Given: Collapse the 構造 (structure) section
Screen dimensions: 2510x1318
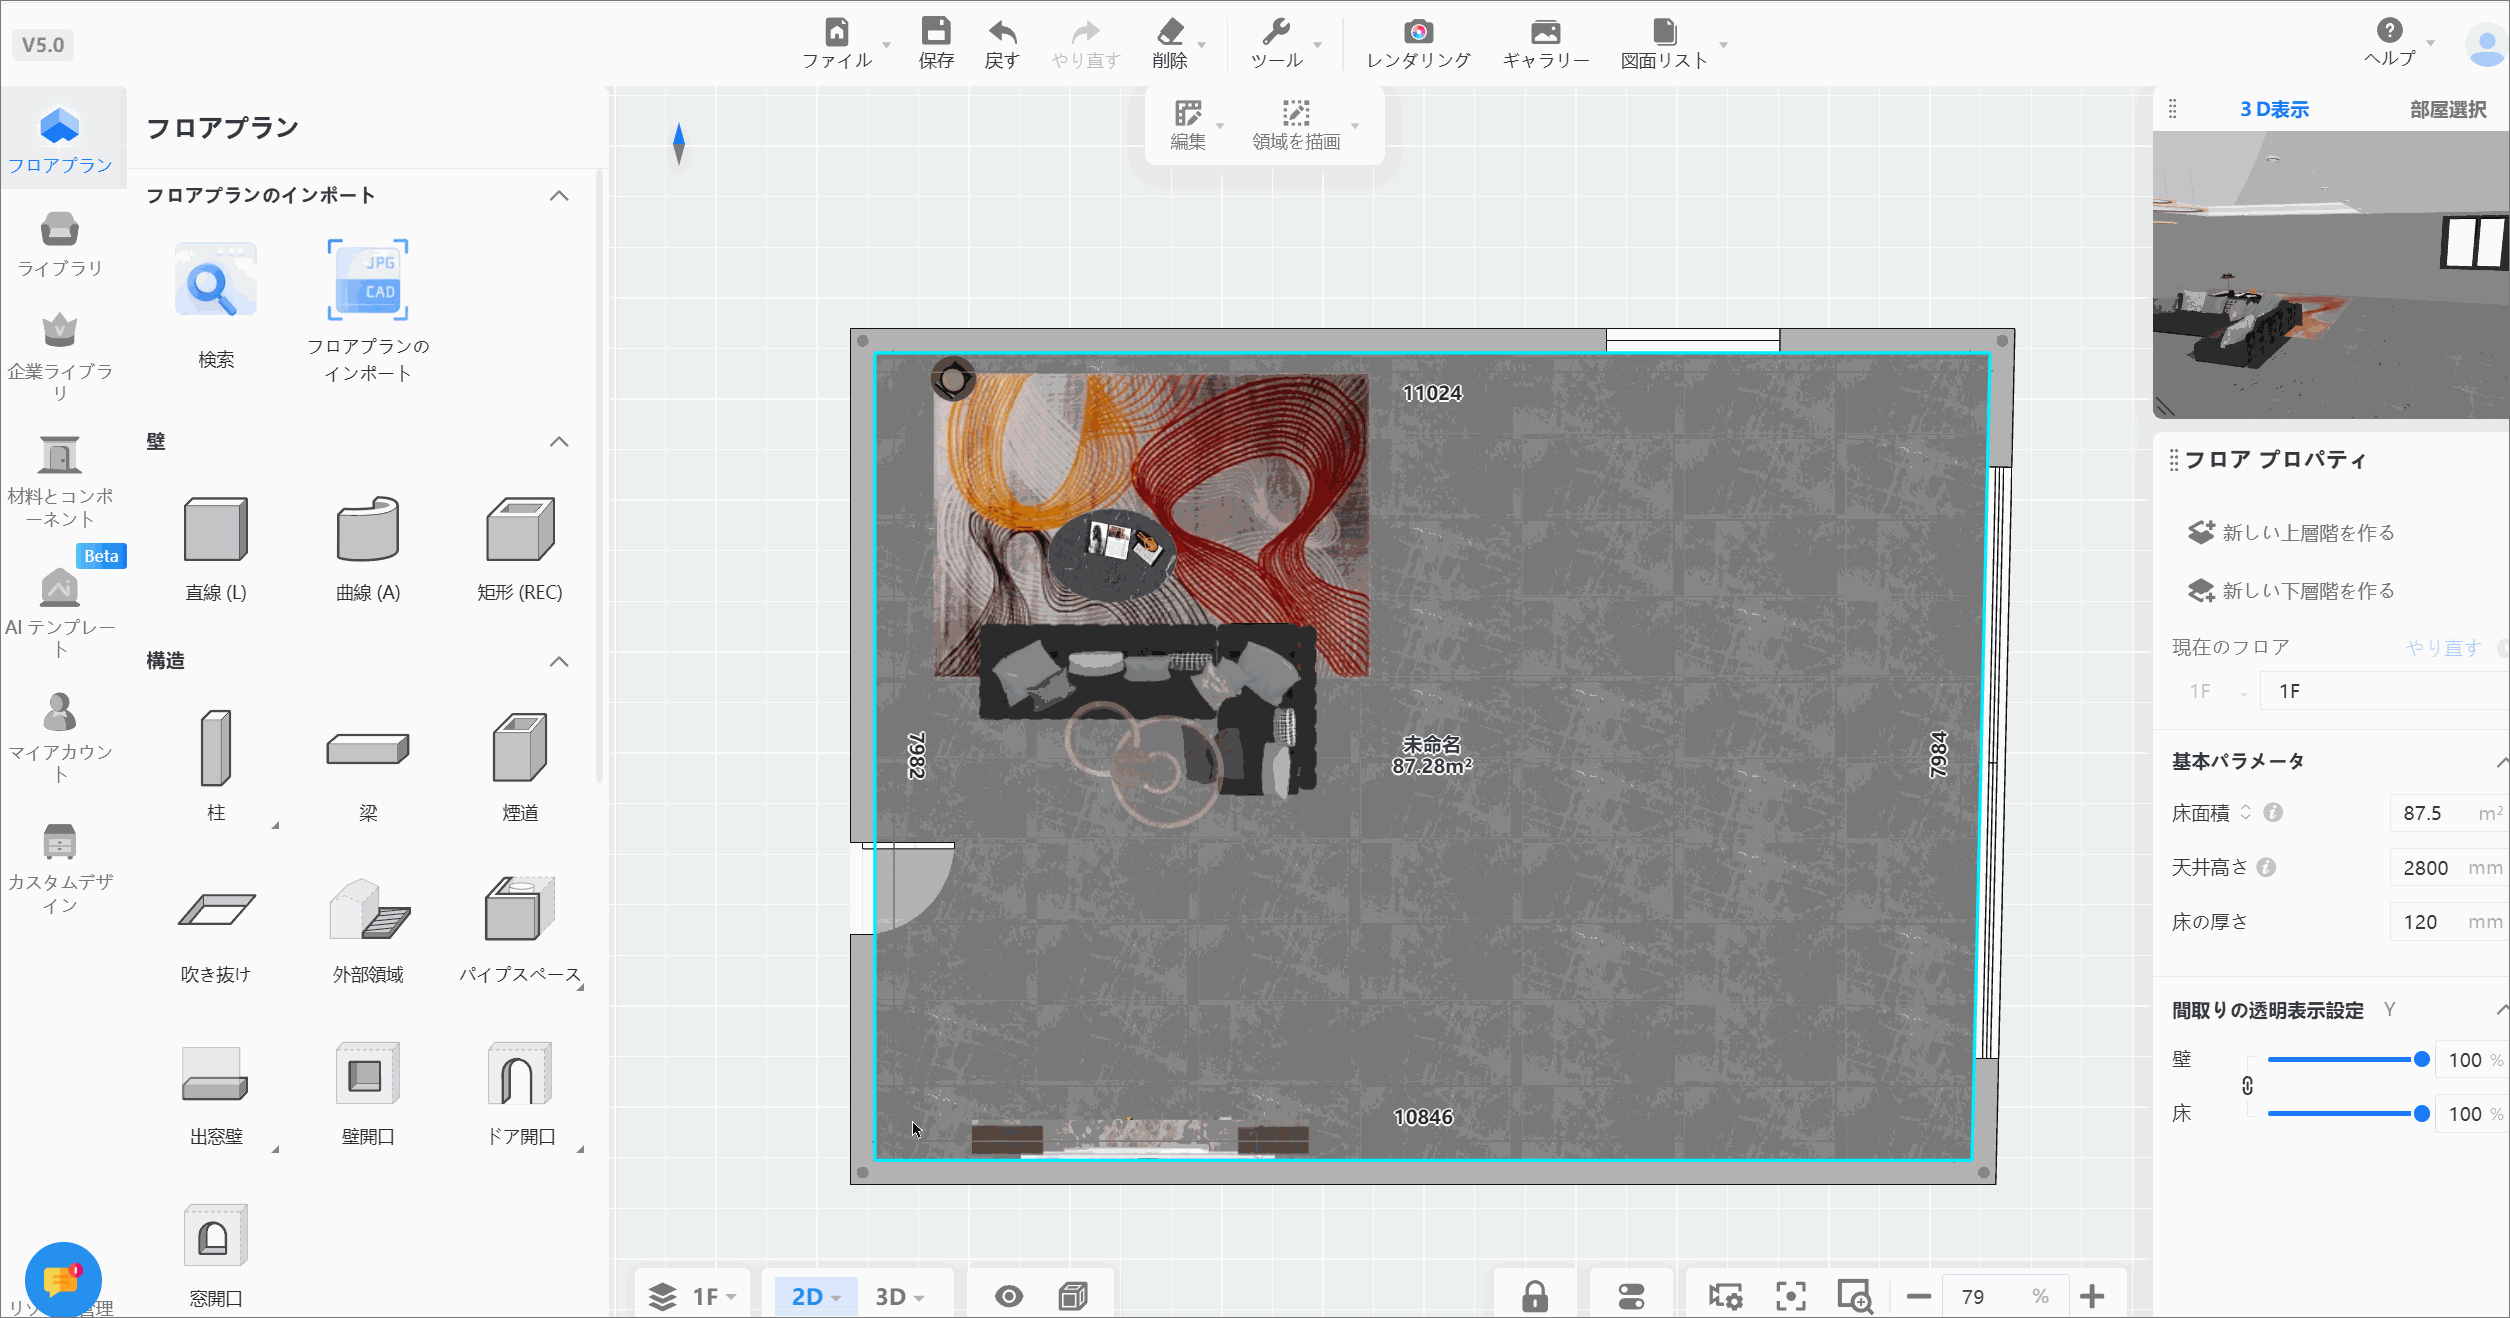Looking at the screenshot, I should click(559, 662).
